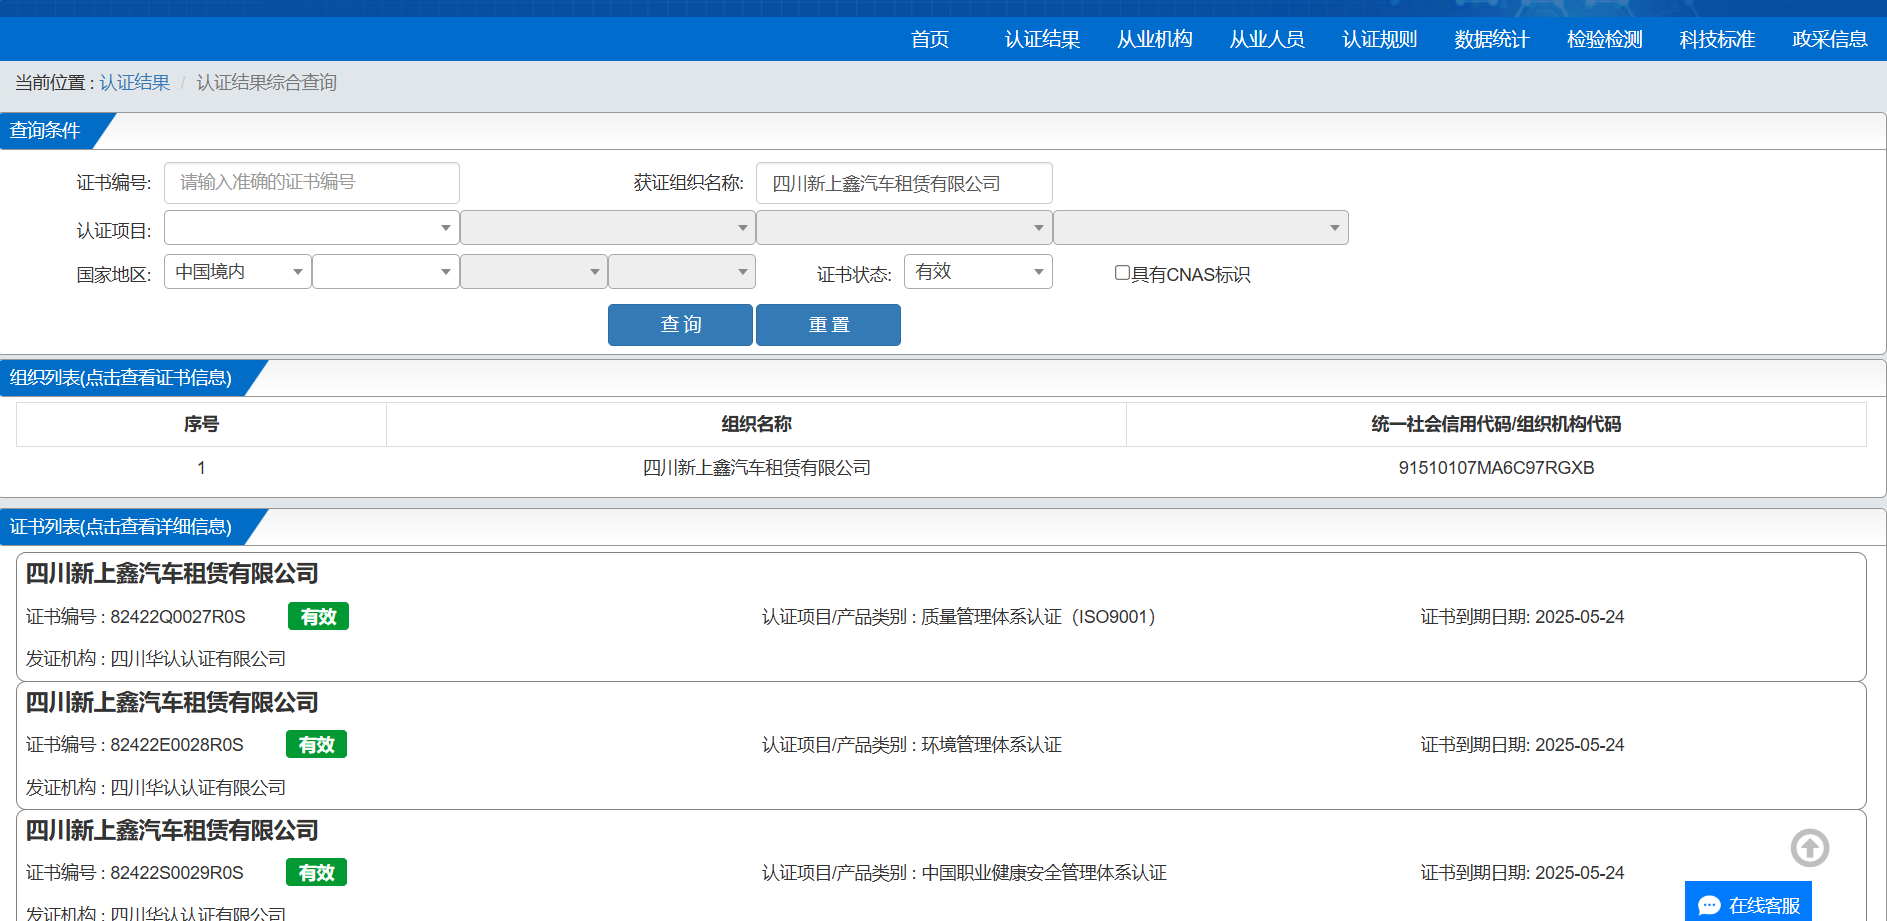Click 有效 badge of certificate 82422E0028R0S
Viewport: 1887px width, 921px height.
click(x=316, y=744)
